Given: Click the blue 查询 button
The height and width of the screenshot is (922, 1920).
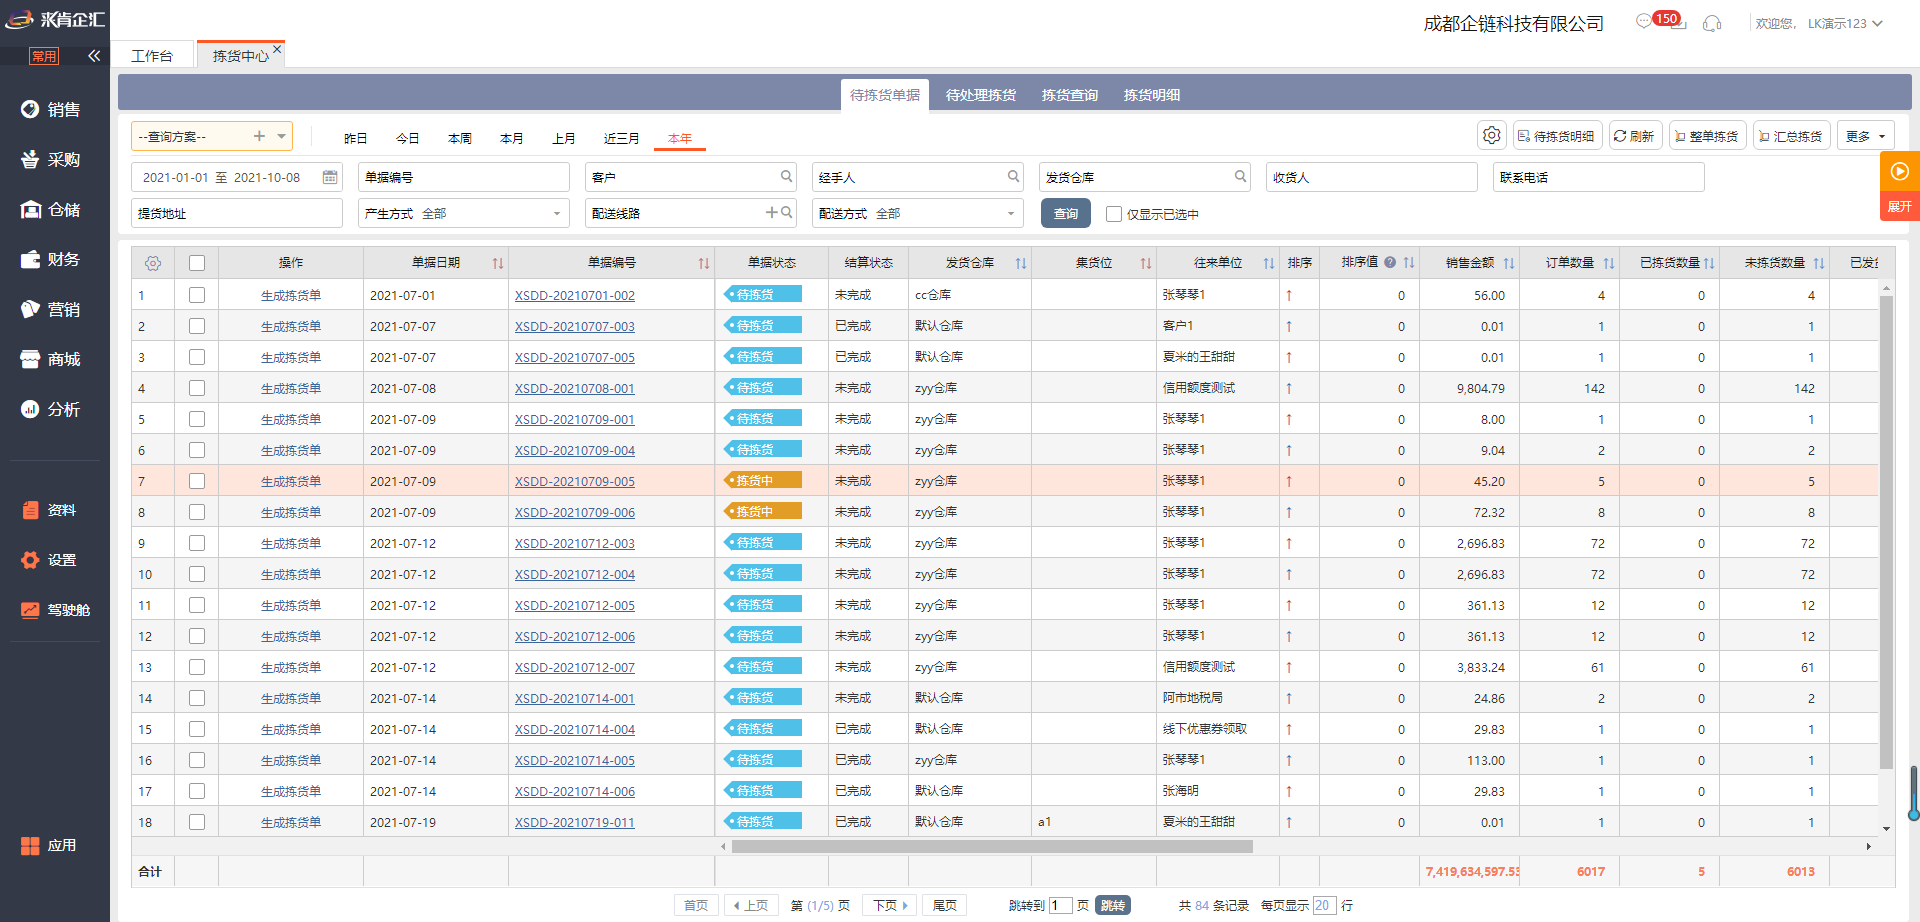Looking at the screenshot, I should [x=1065, y=214].
